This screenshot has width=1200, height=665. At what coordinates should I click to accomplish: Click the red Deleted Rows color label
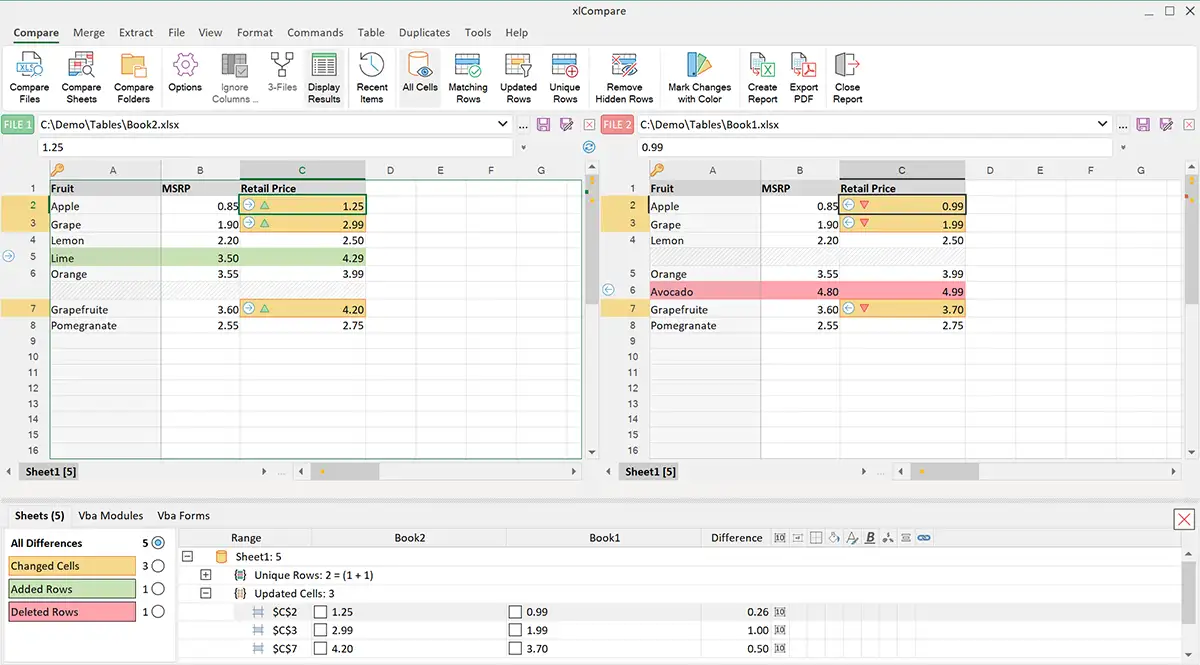(72, 612)
